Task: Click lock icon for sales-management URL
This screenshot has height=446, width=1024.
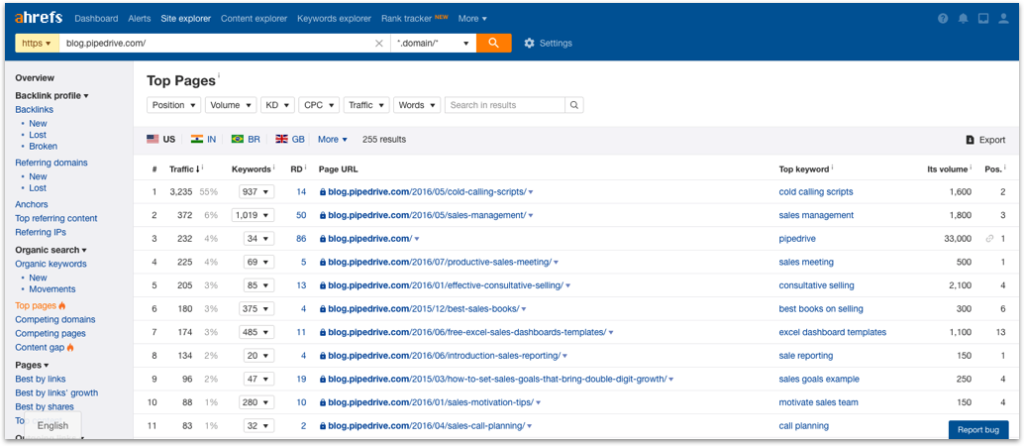Action: [x=323, y=215]
